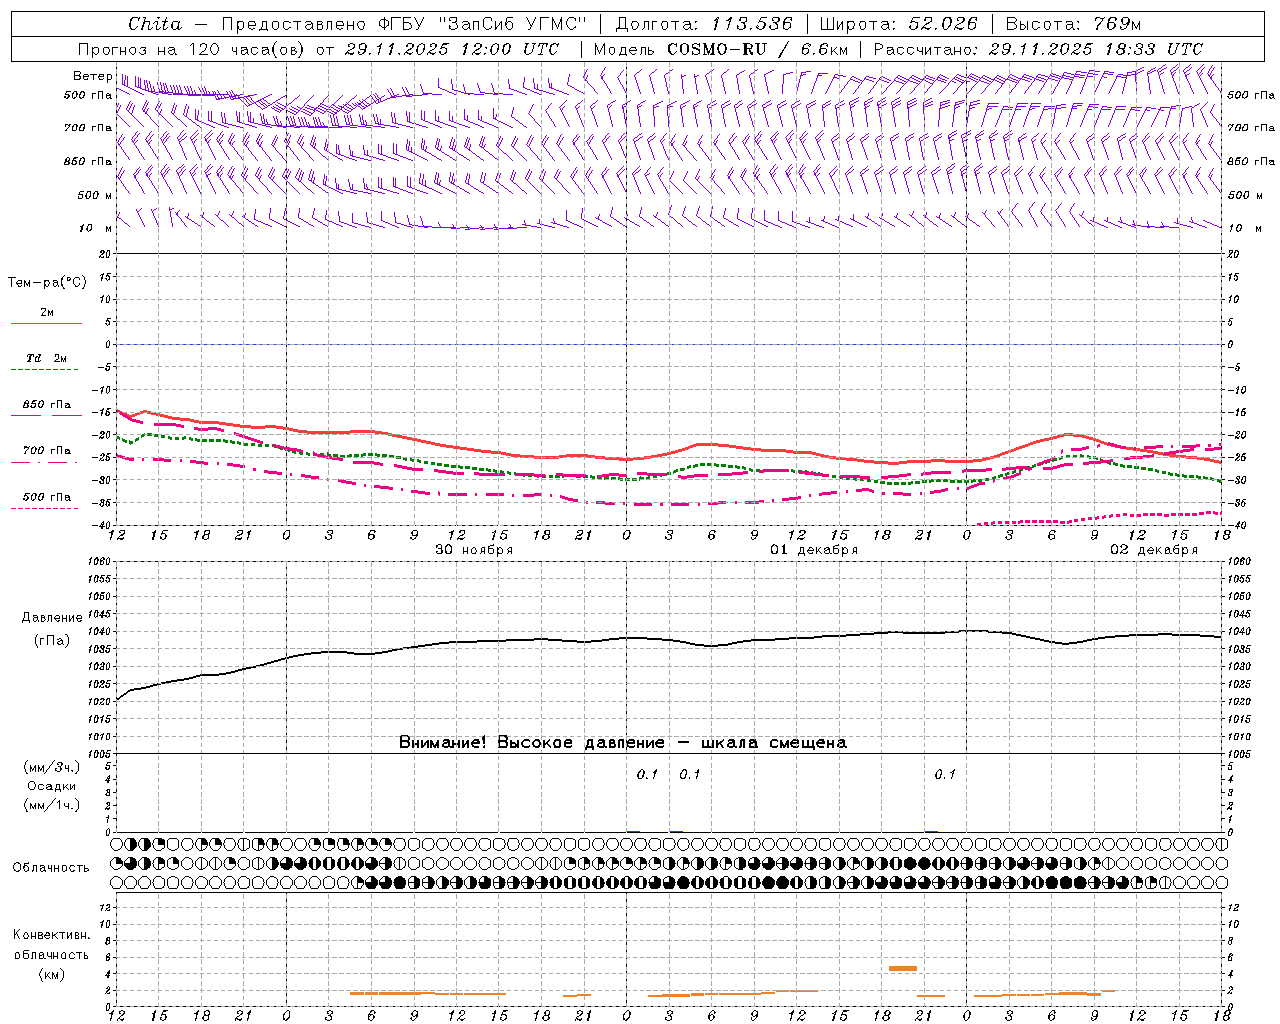The width and height of the screenshot is (1280, 1024).
Task: Click the forecast start time 29.11.2025 12:00 UTC
Action: 451,49
